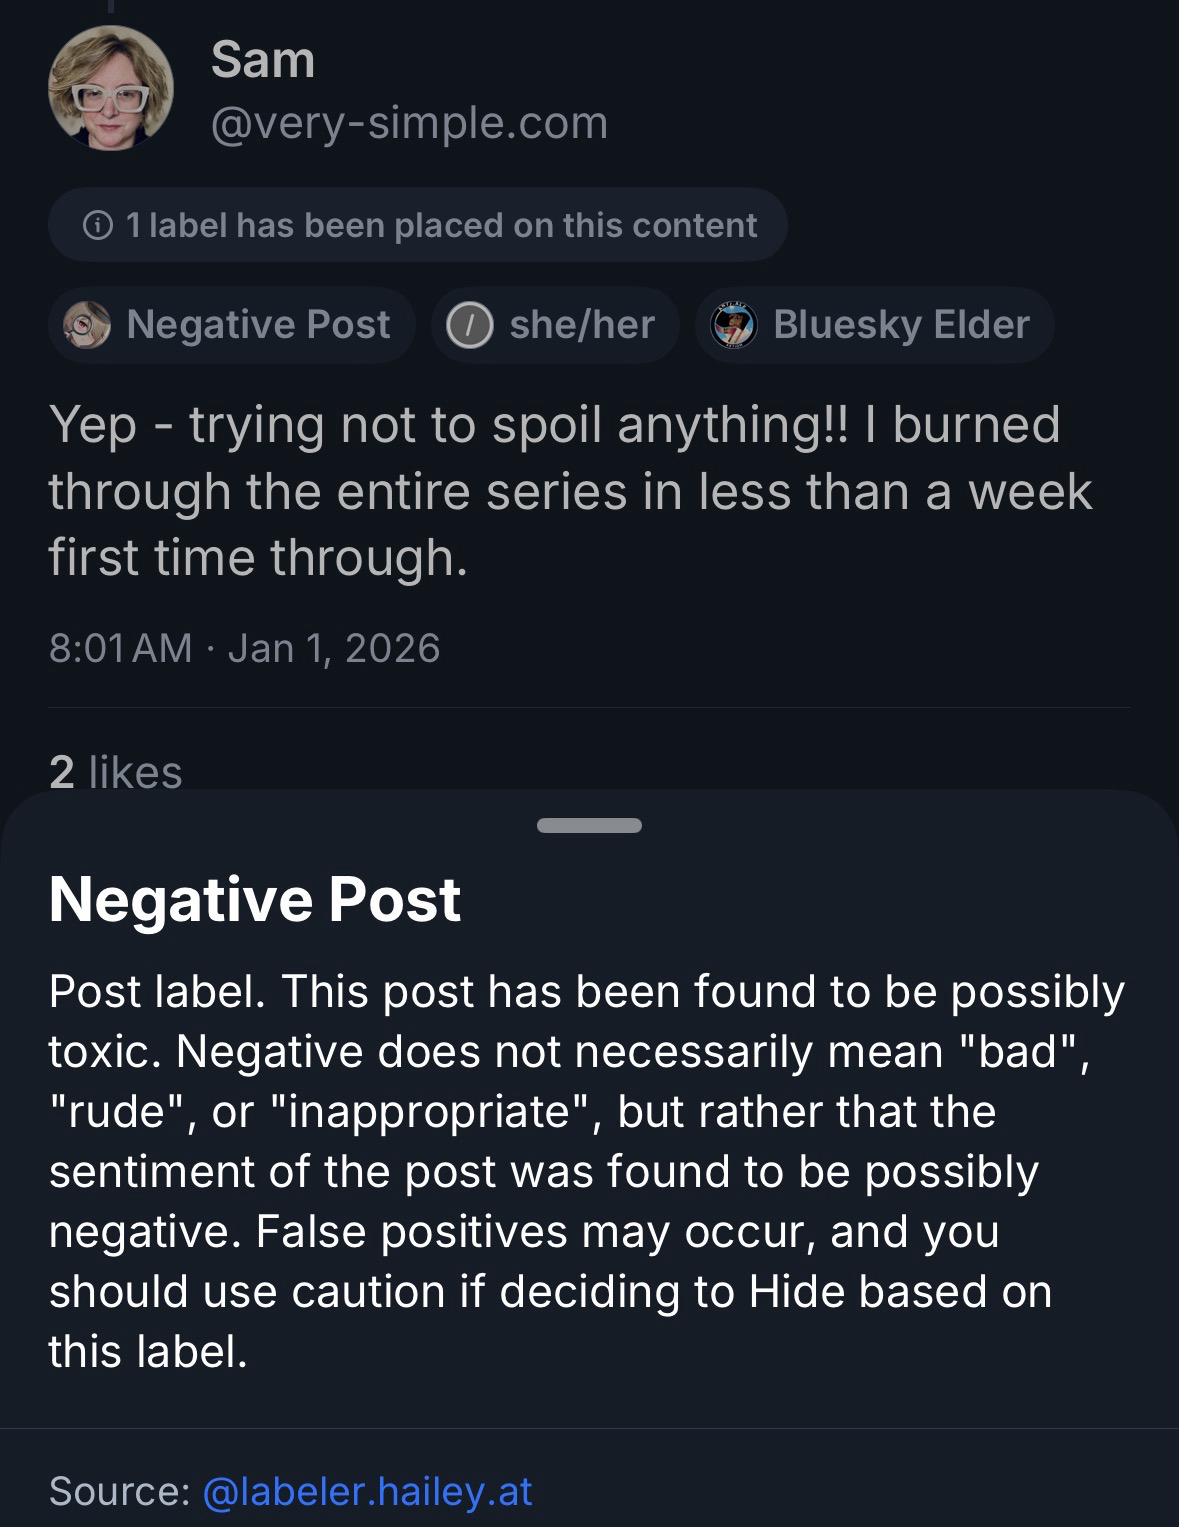1179x1527 pixels.
Task: Click the Bluesky Elder badge icon
Action: coord(733,325)
